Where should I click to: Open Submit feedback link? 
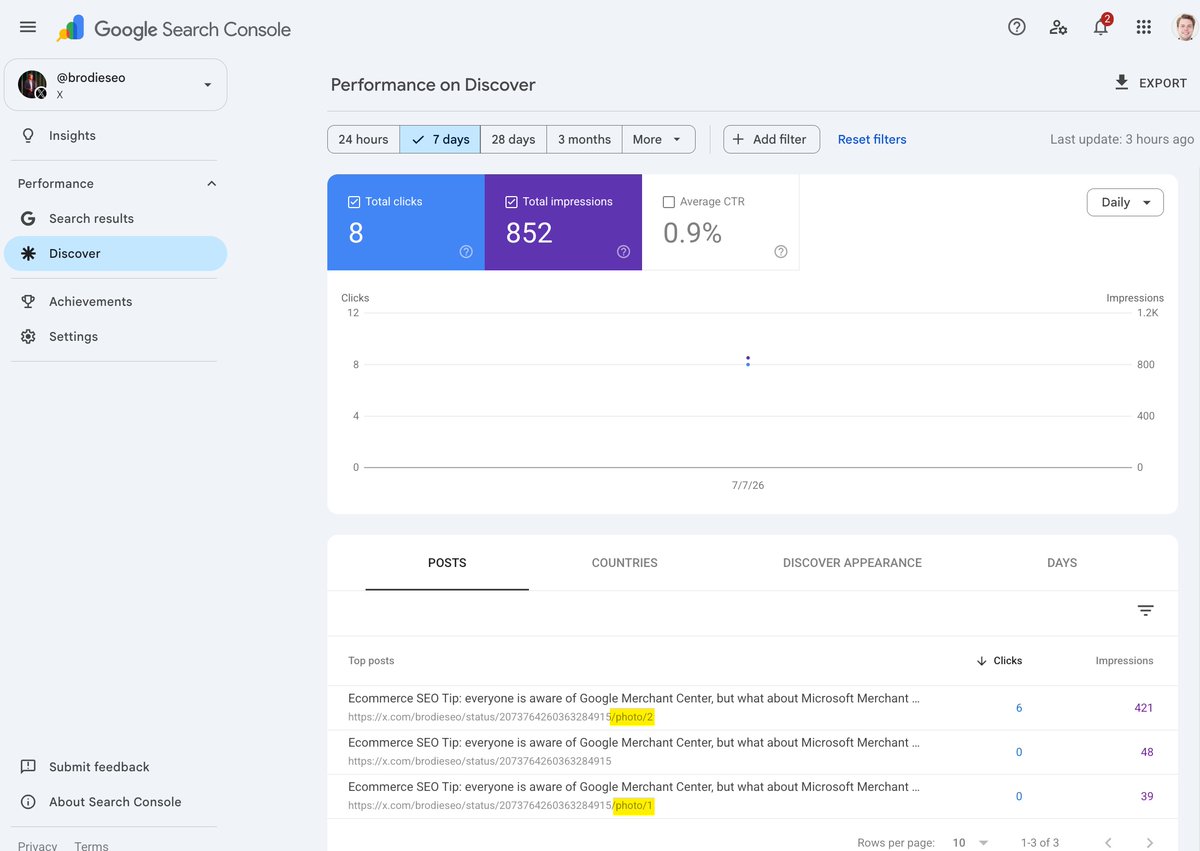(99, 767)
